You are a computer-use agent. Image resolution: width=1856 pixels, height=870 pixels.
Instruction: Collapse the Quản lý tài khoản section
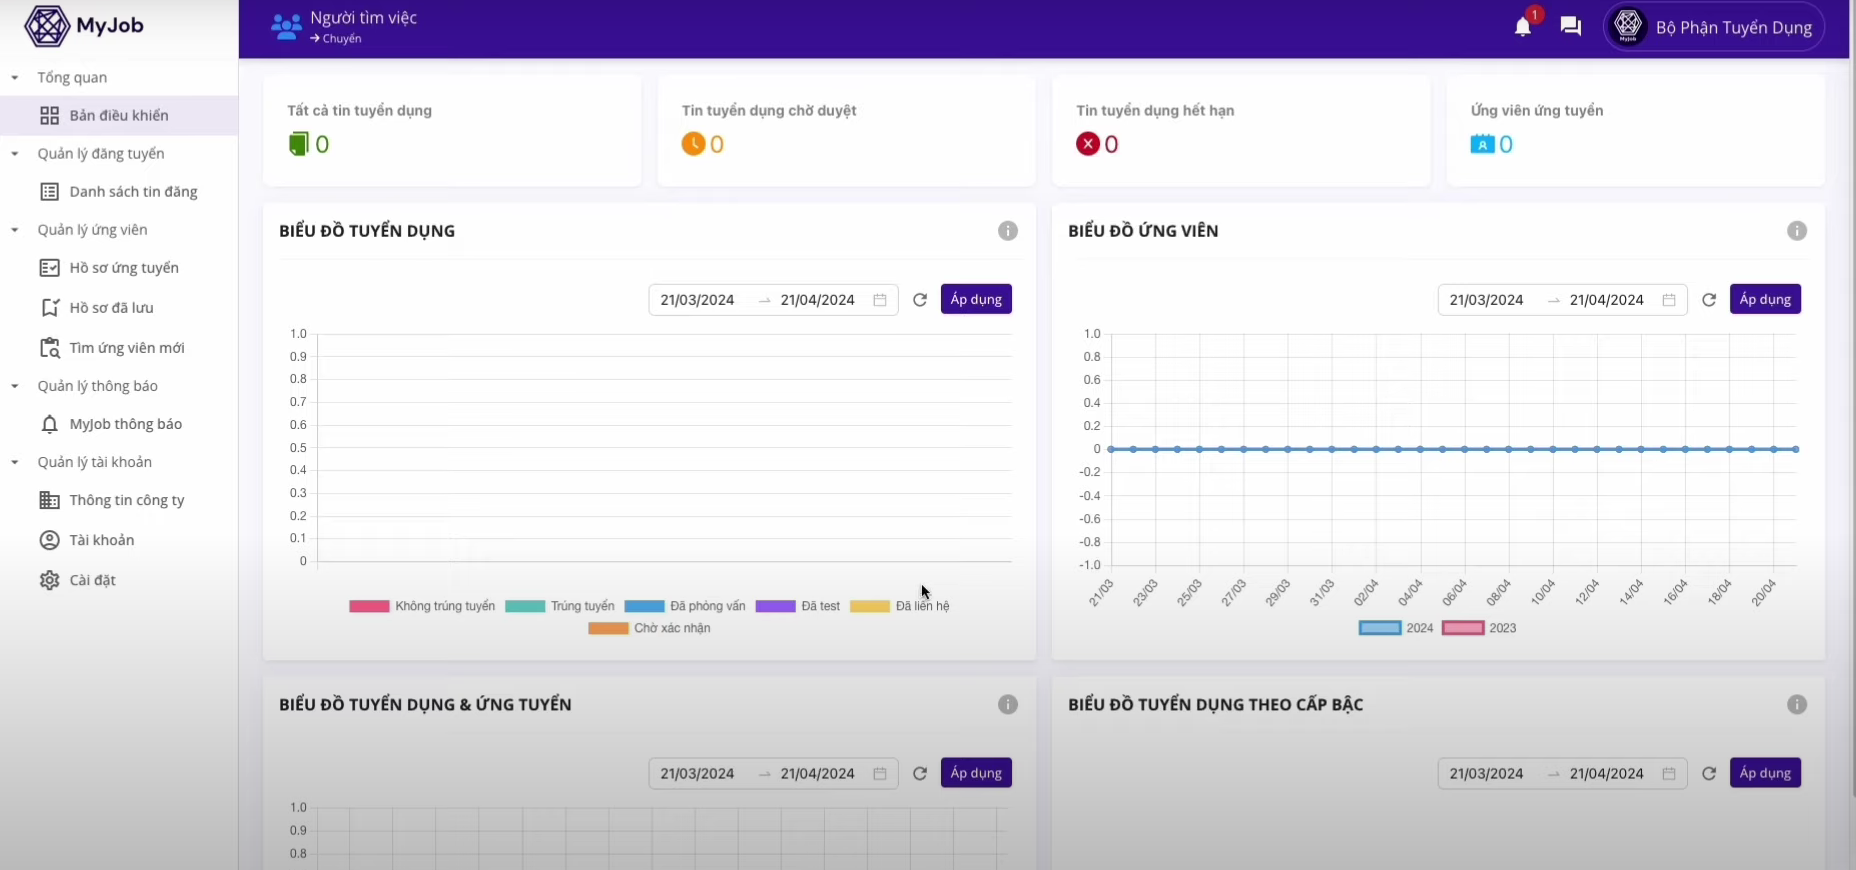14,462
